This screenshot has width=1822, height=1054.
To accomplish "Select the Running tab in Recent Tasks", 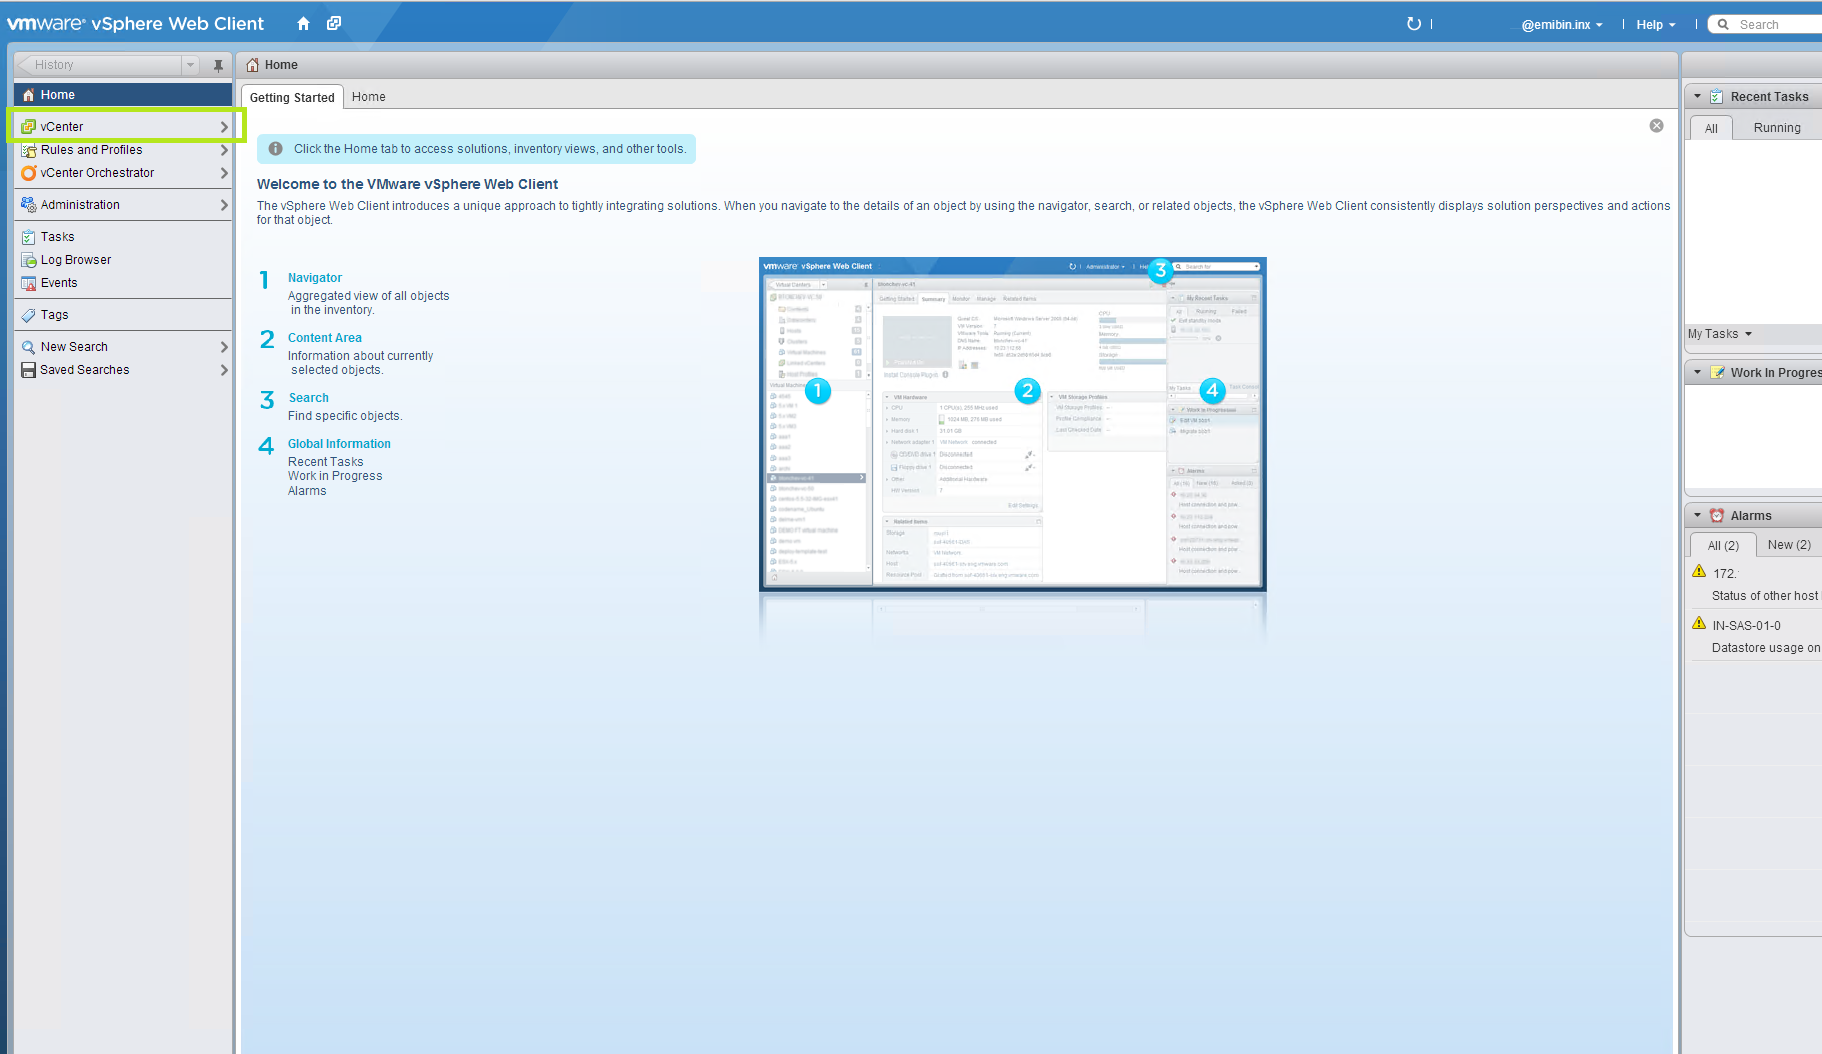I will click(x=1777, y=128).
